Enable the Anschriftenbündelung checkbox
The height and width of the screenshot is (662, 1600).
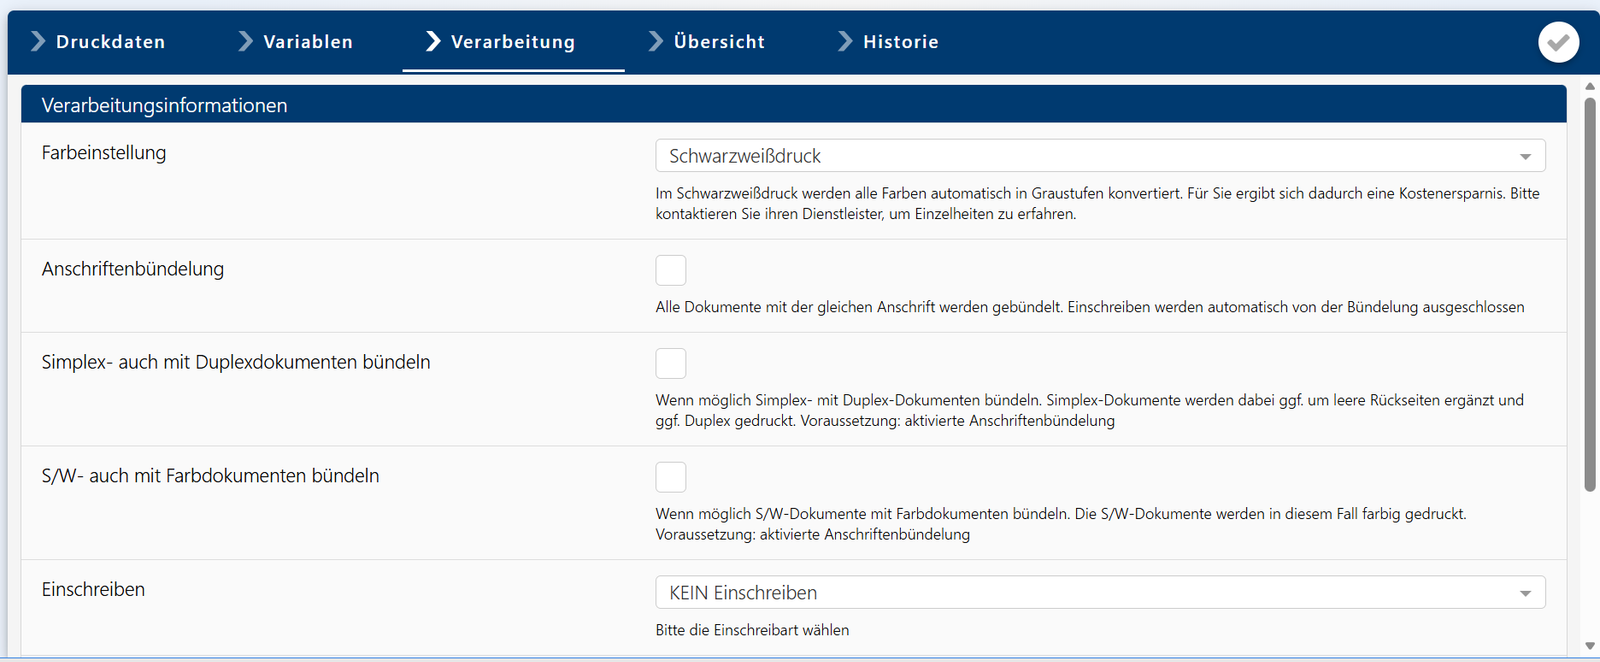coord(671,270)
